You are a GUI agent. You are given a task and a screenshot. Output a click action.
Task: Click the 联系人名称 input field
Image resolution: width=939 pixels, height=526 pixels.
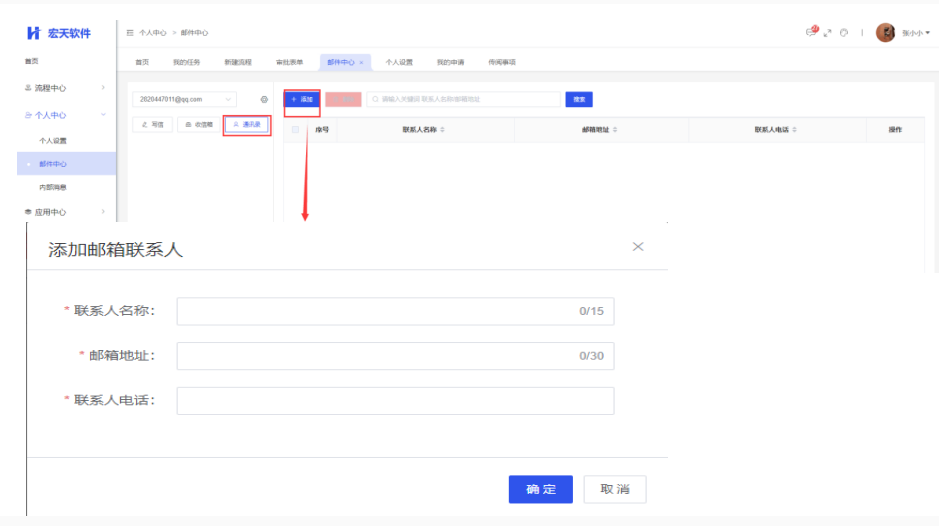point(395,311)
